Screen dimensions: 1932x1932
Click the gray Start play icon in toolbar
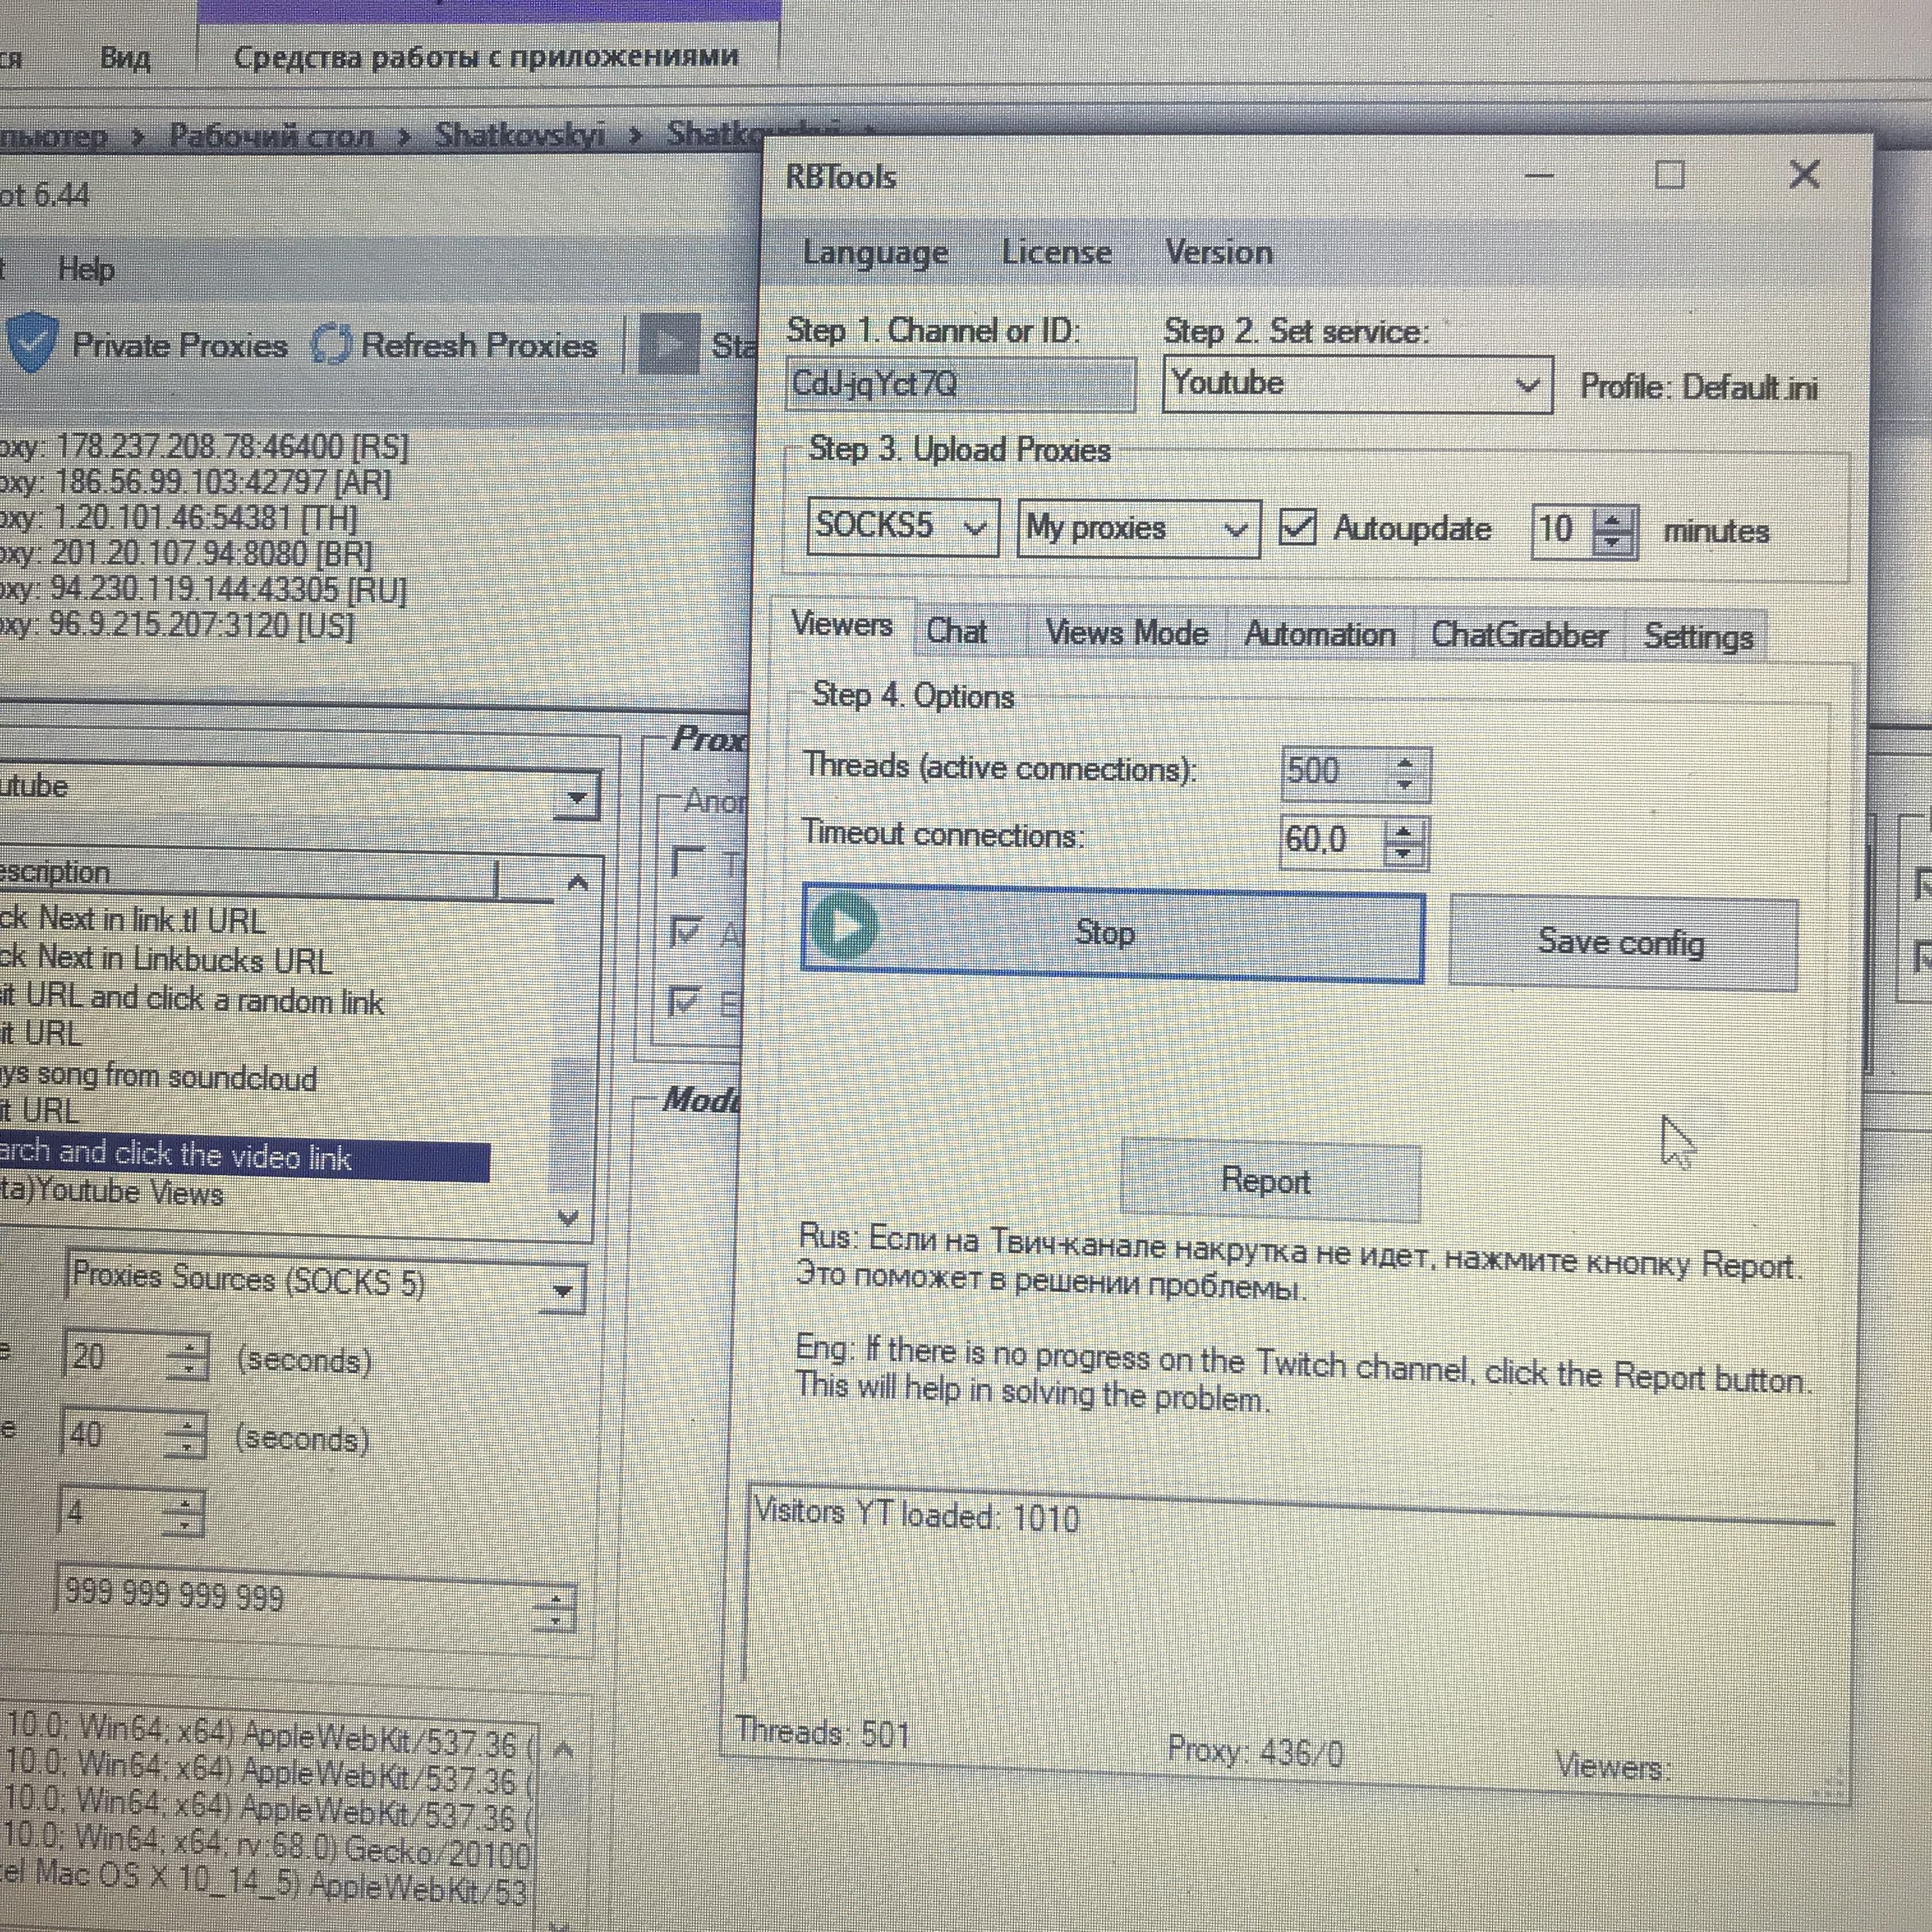click(668, 345)
